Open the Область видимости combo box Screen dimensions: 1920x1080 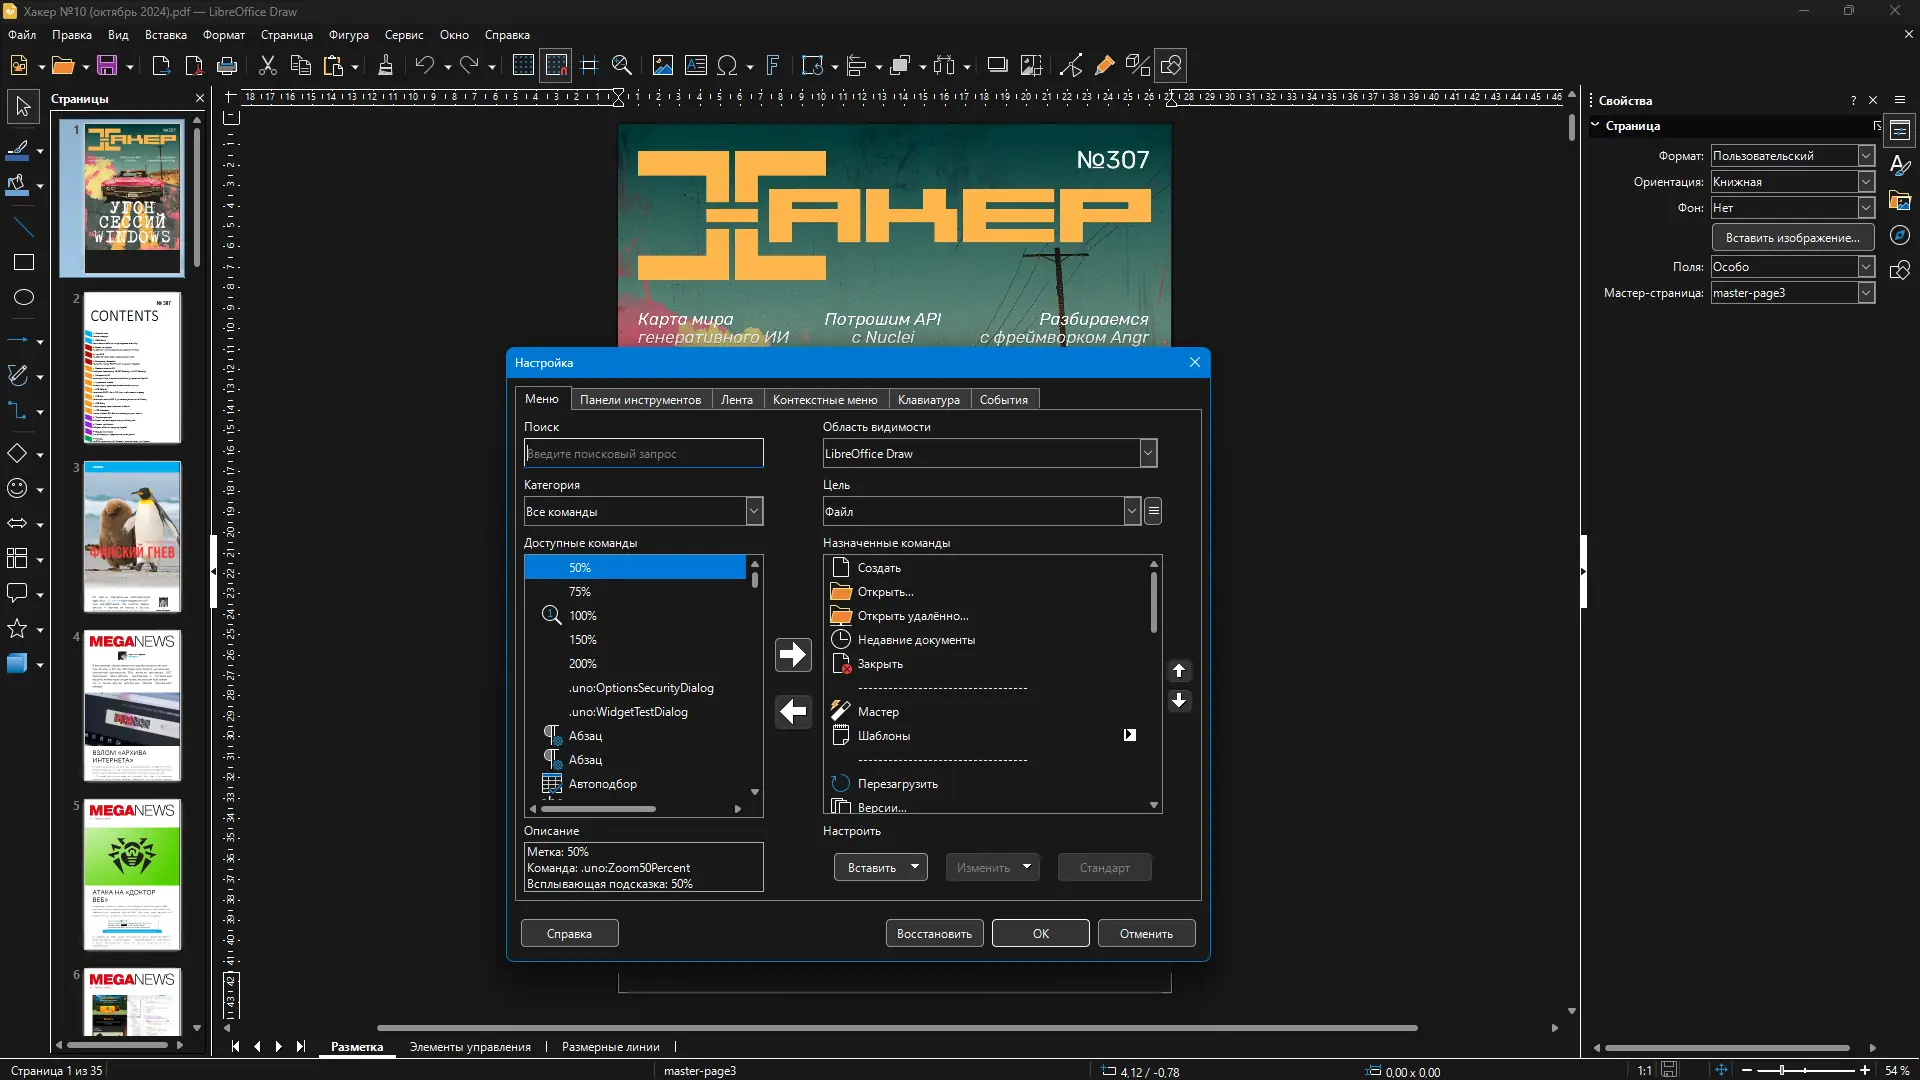pyautogui.click(x=1148, y=453)
